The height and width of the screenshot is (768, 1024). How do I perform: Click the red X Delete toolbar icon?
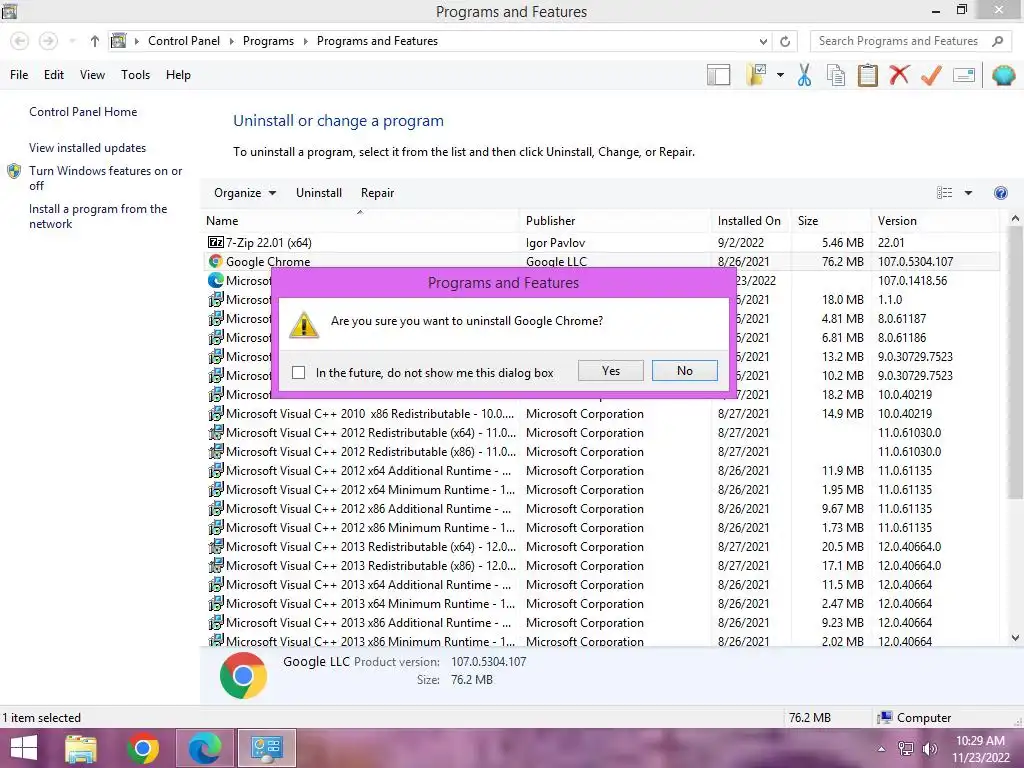click(x=899, y=75)
